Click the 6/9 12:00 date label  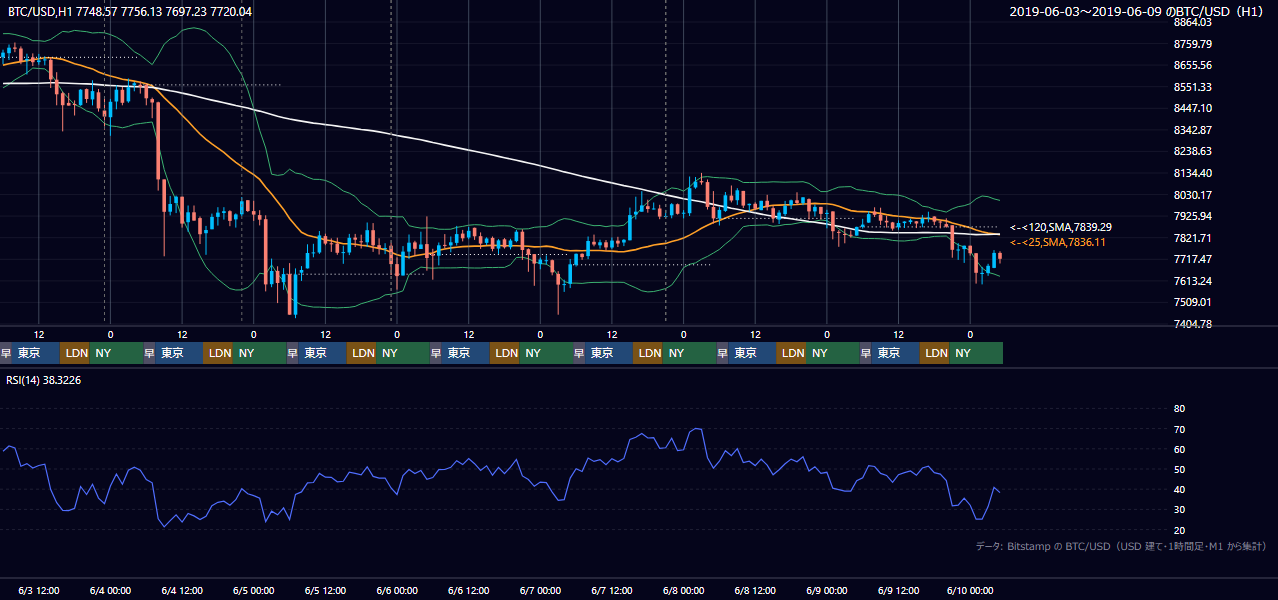click(899, 591)
